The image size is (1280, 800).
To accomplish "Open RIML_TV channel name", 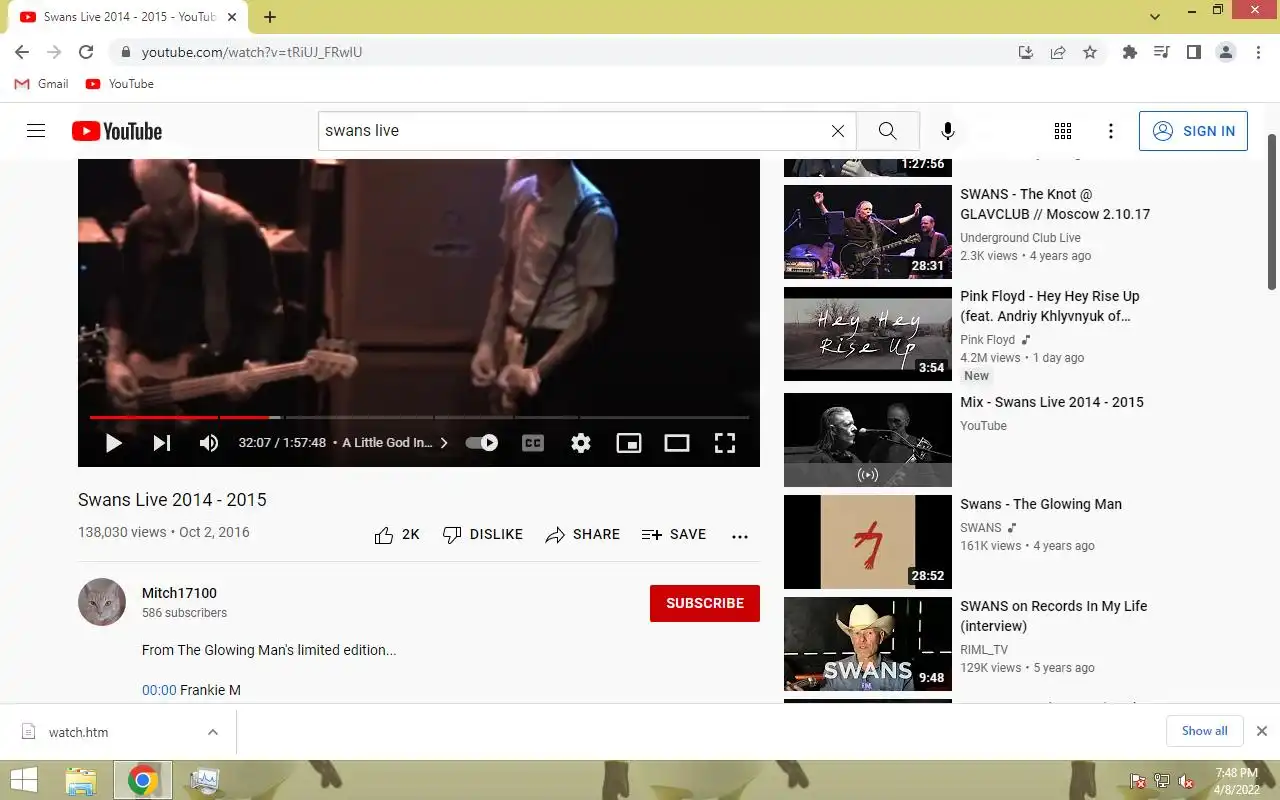I will (984, 650).
